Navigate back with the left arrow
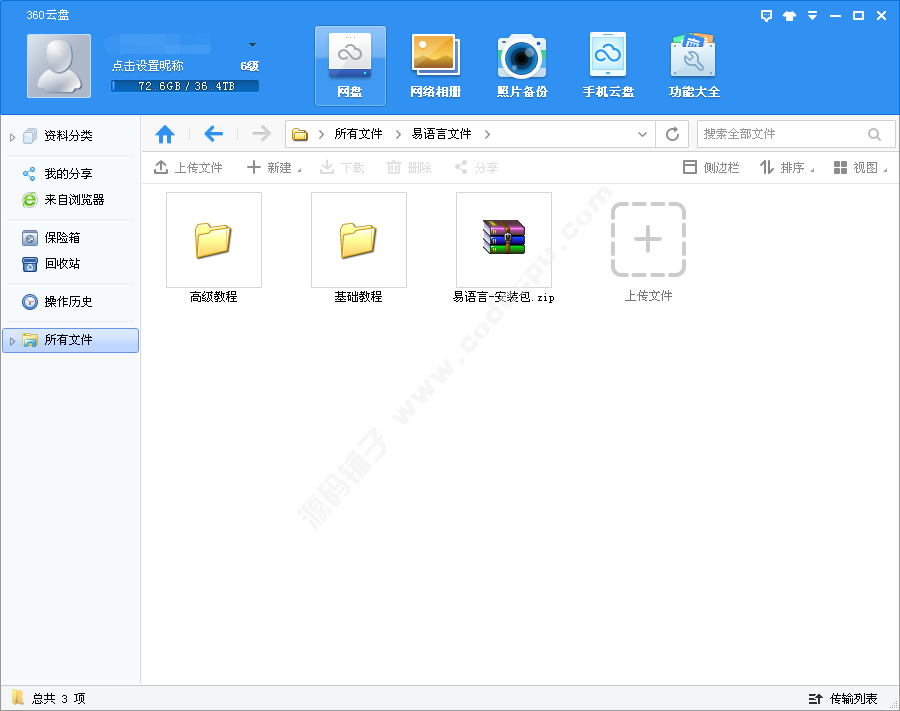The image size is (900, 711). 214,134
